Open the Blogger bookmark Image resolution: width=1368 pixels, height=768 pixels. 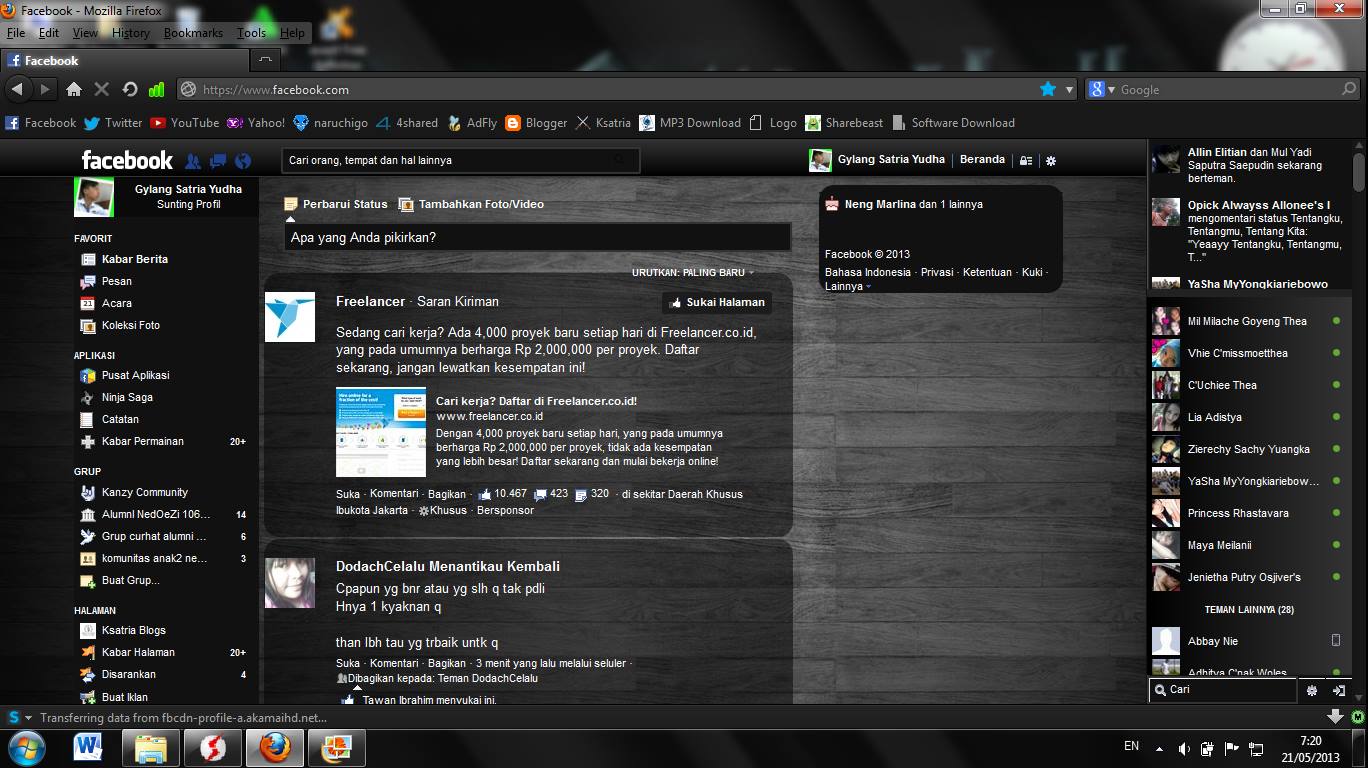(536, 123)
